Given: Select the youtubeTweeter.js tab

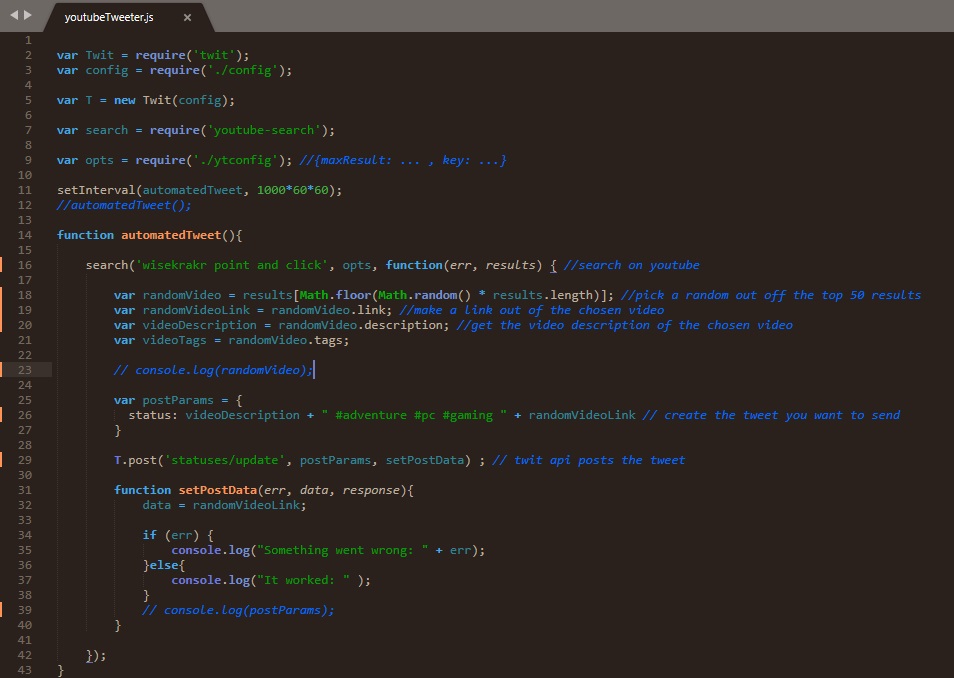Looking at the screenshot, I should tap(109, 17).
